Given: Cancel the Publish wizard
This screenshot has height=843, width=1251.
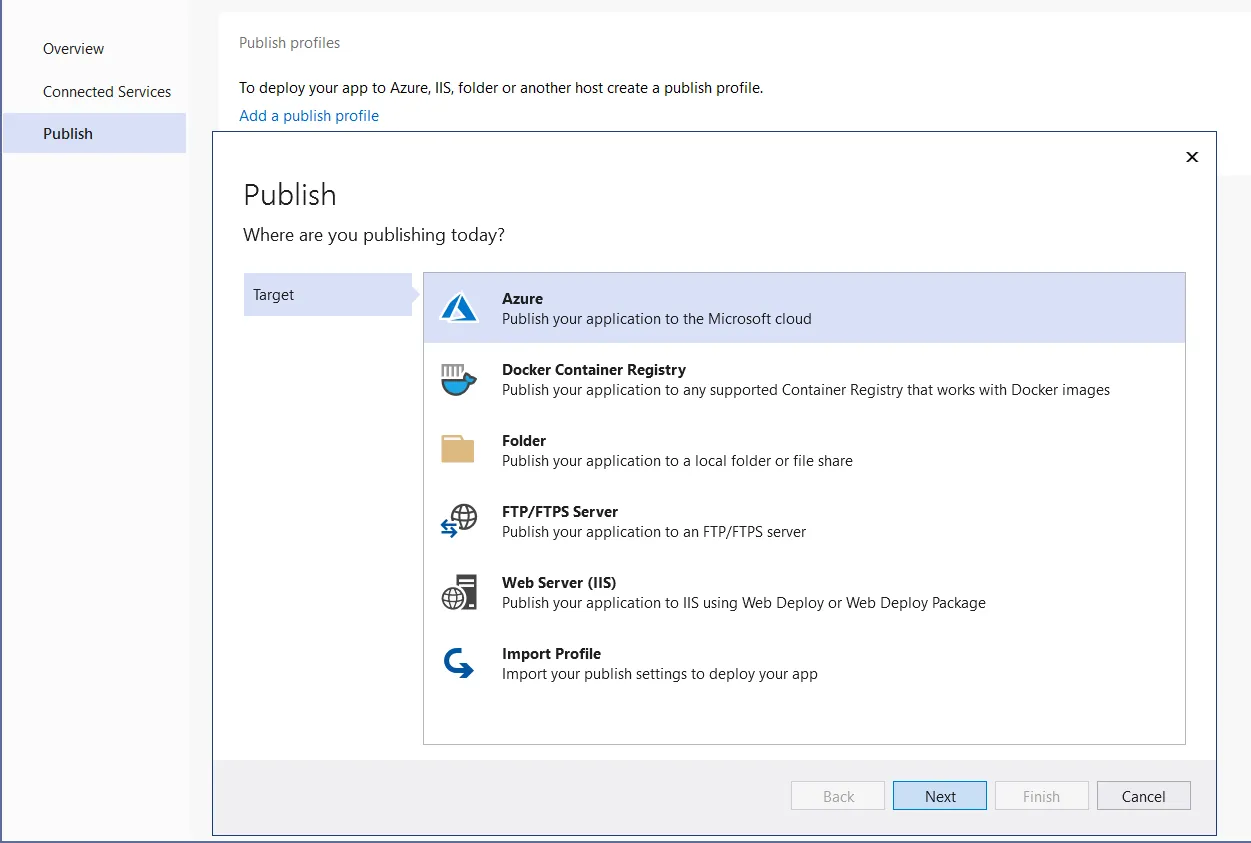Looking at the screenshot, I should point(1143,795).
